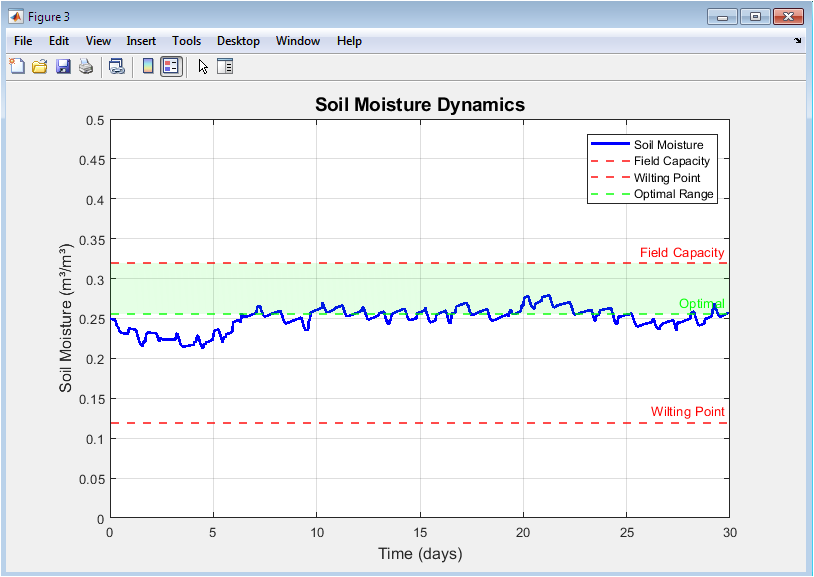Open the File menu

pos(23,41)
